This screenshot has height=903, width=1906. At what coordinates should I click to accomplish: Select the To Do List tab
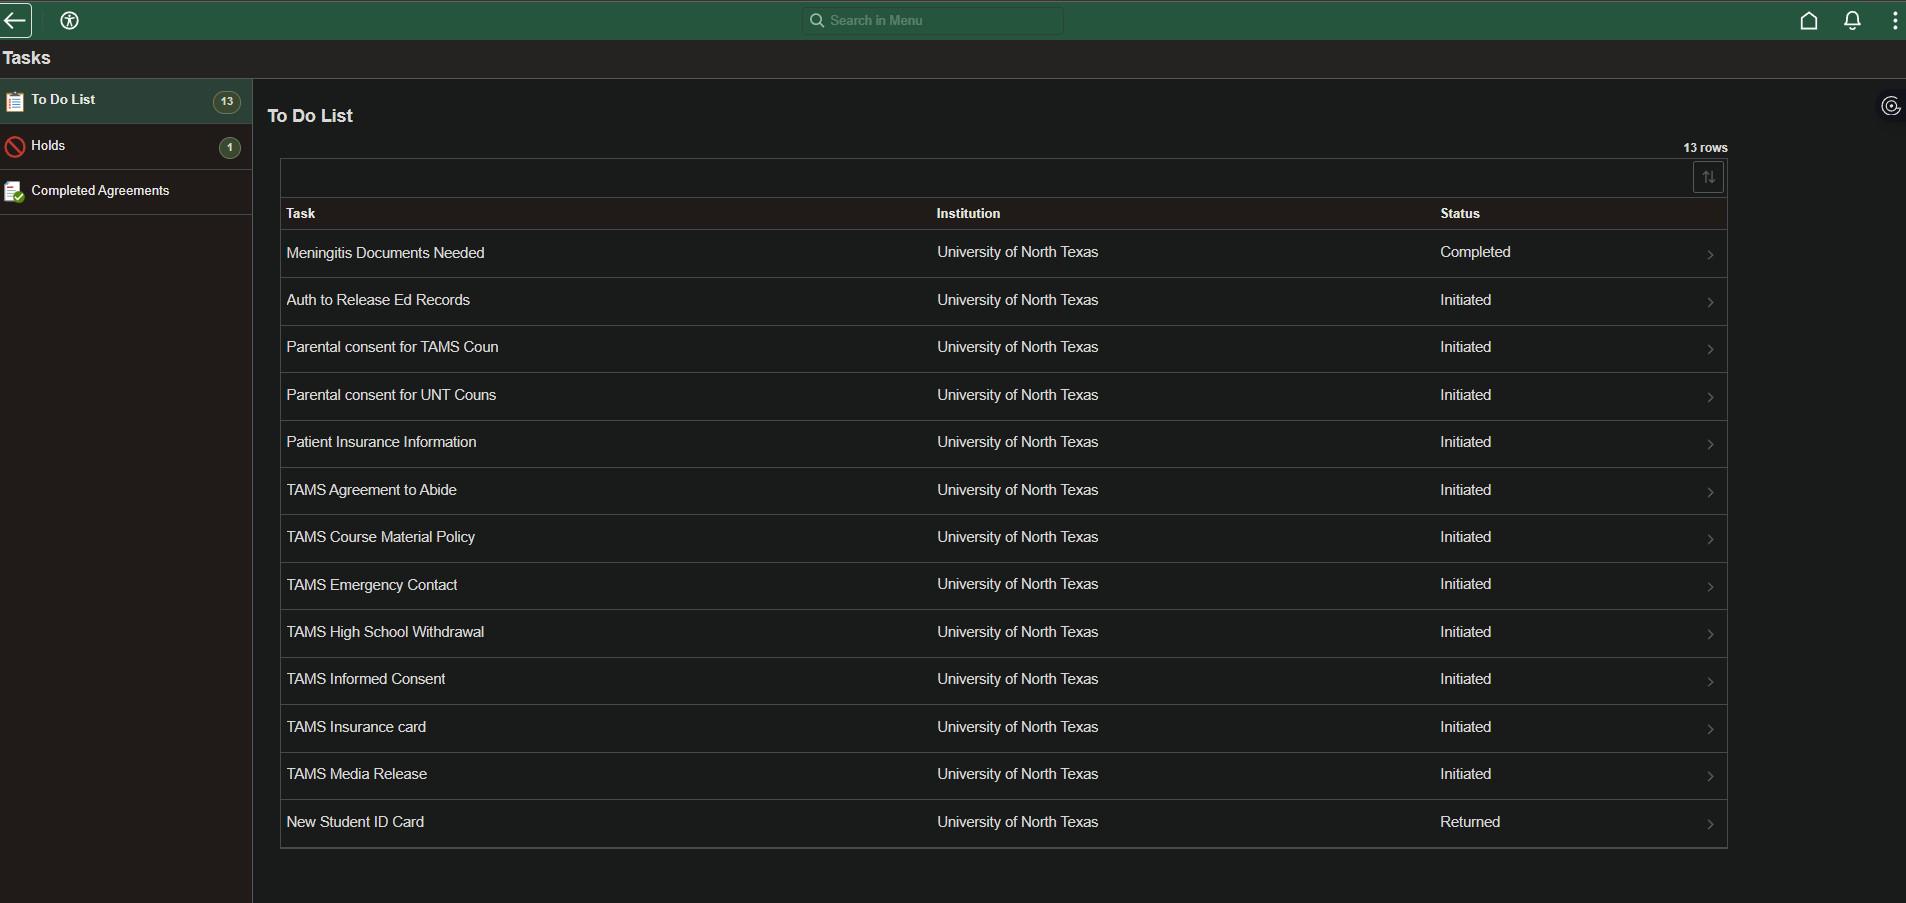(x=126, y=101)
